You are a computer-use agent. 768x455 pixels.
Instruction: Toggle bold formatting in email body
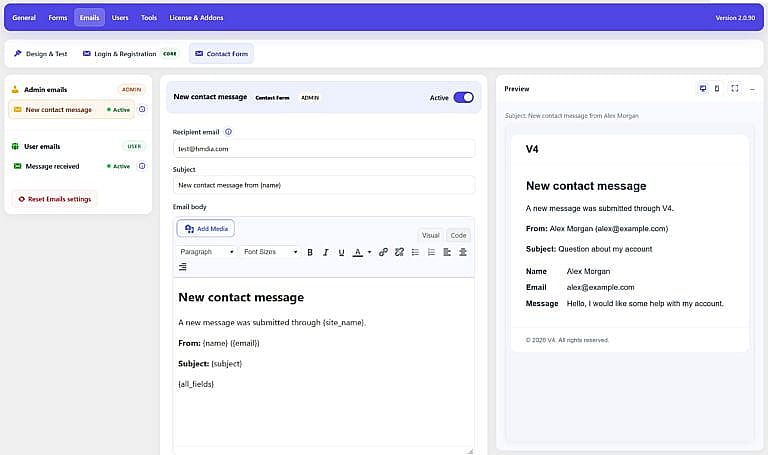pos(310,252)
